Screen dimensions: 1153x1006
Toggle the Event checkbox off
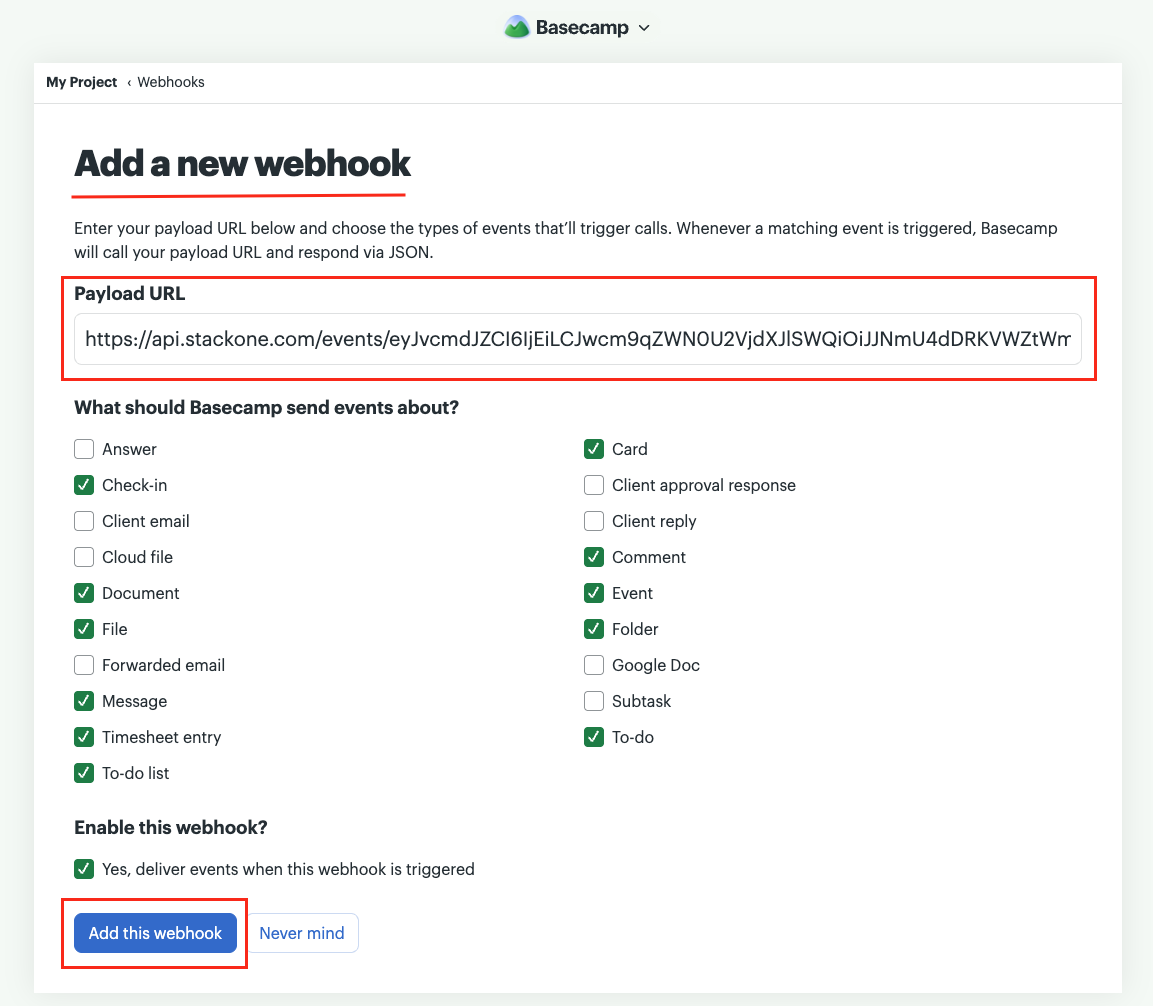594,593
